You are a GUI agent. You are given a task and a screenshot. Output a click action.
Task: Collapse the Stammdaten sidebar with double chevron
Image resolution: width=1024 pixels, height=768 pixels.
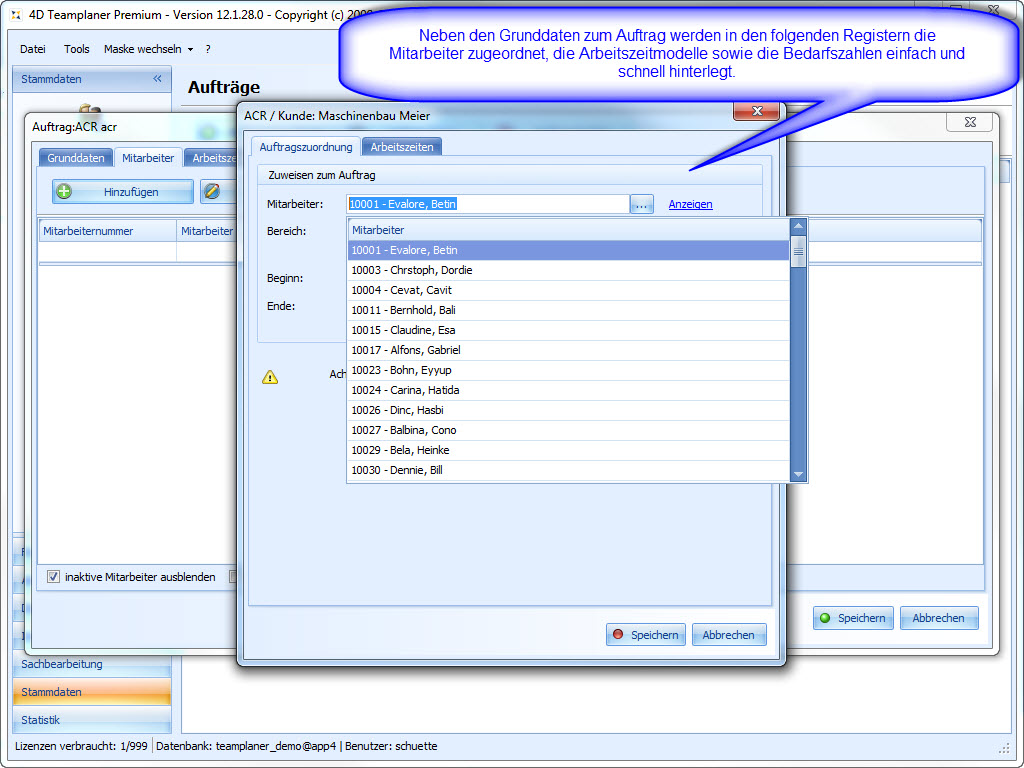pyautogui.click(x=157, y=79)
